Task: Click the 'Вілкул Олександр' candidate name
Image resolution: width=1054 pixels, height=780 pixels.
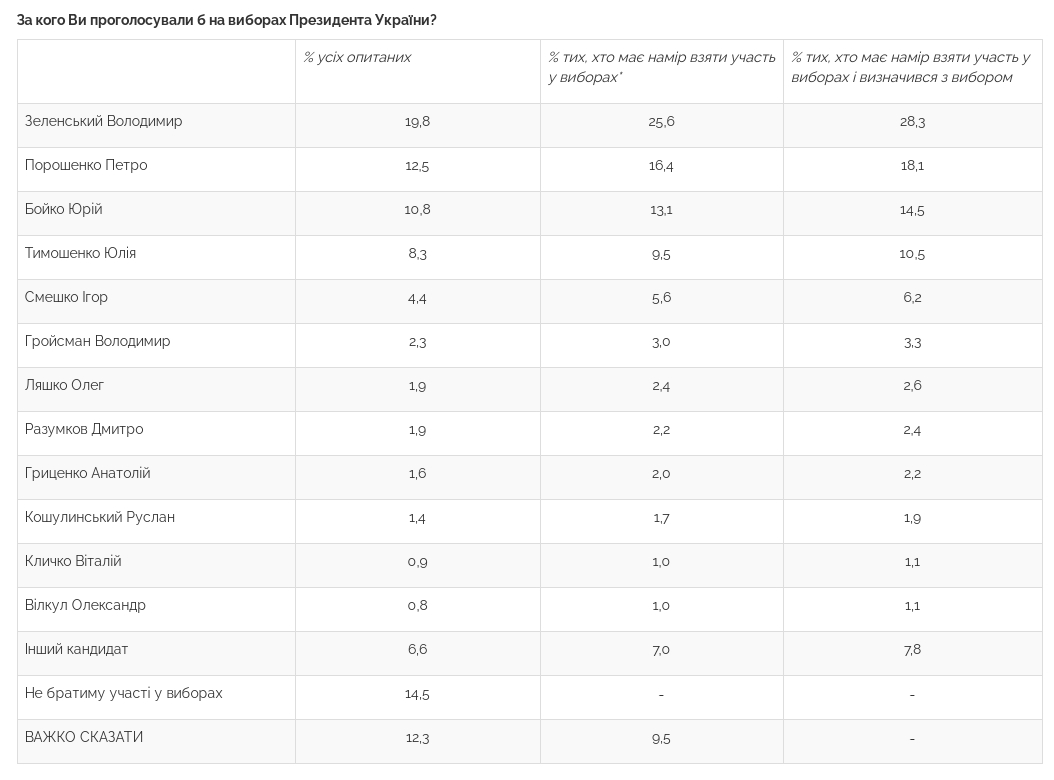Action: point(85,605)
